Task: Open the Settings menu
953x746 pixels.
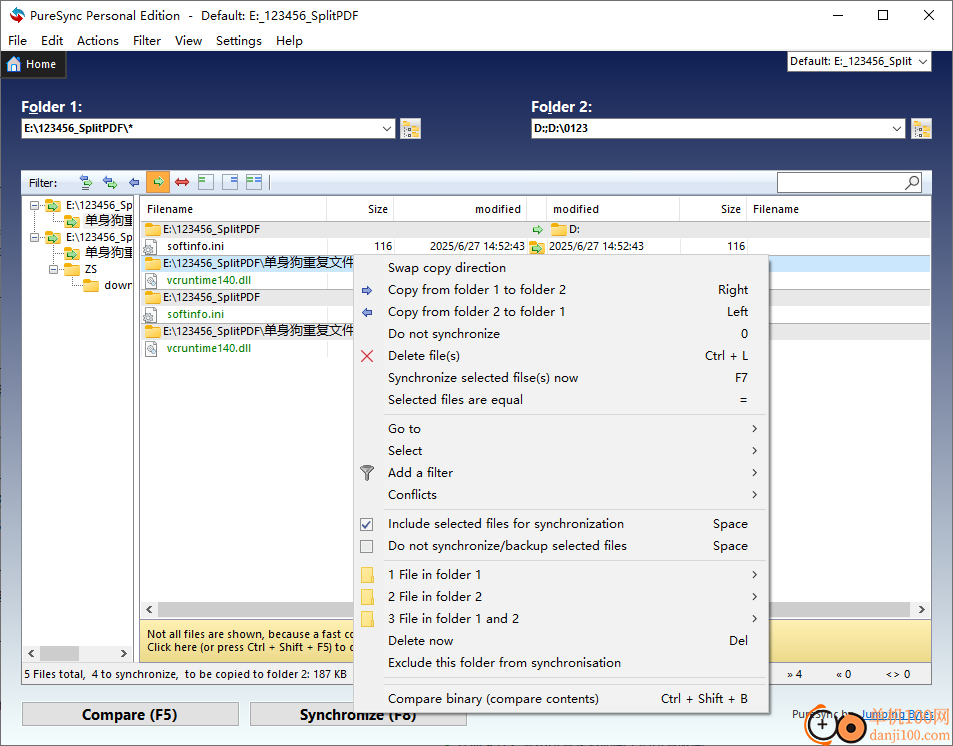Action: 239,41
